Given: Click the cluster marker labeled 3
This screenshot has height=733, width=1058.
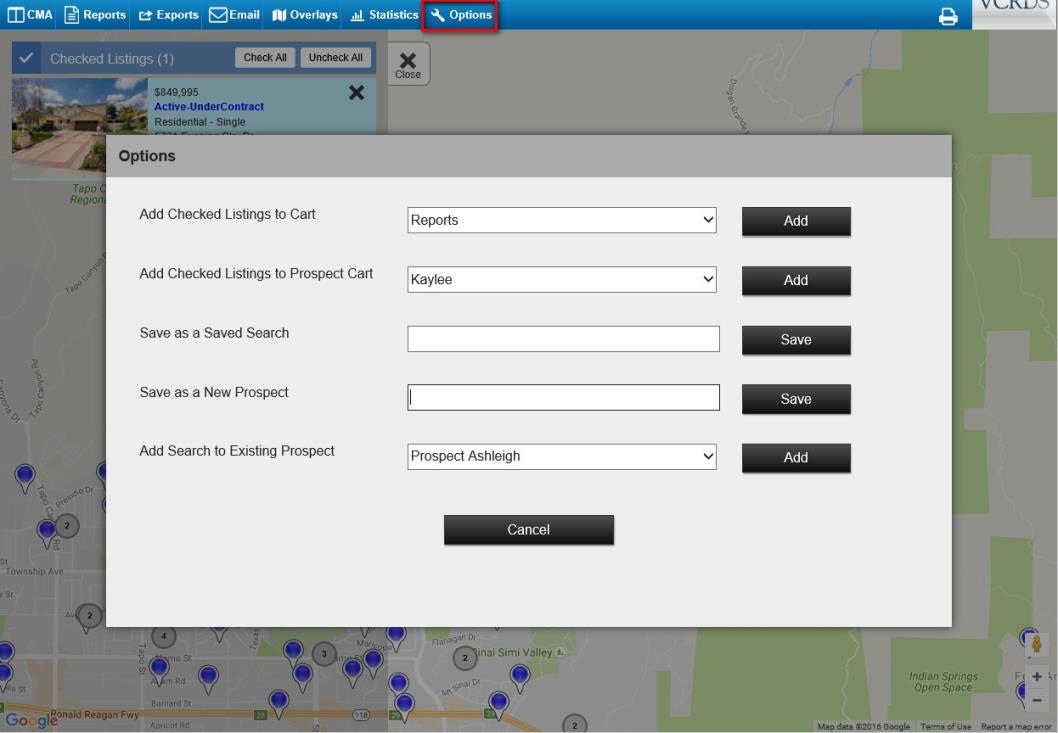Looking at the screenshot, I should point(325,653).
